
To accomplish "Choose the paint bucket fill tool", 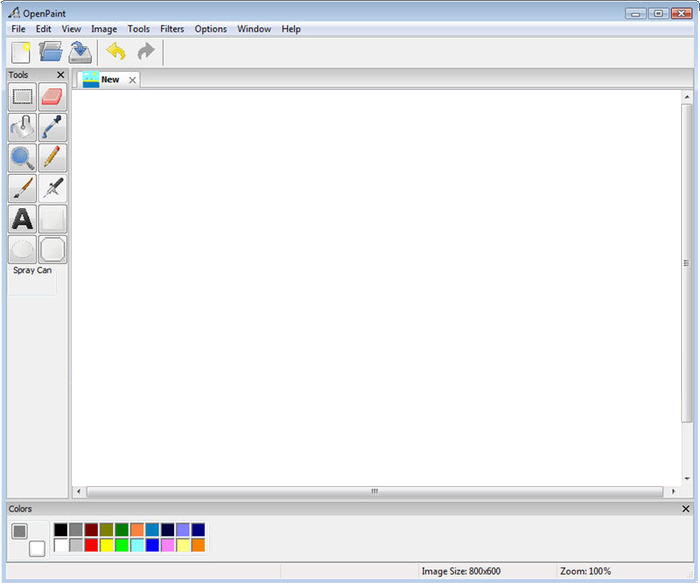I will pos(22,127).
